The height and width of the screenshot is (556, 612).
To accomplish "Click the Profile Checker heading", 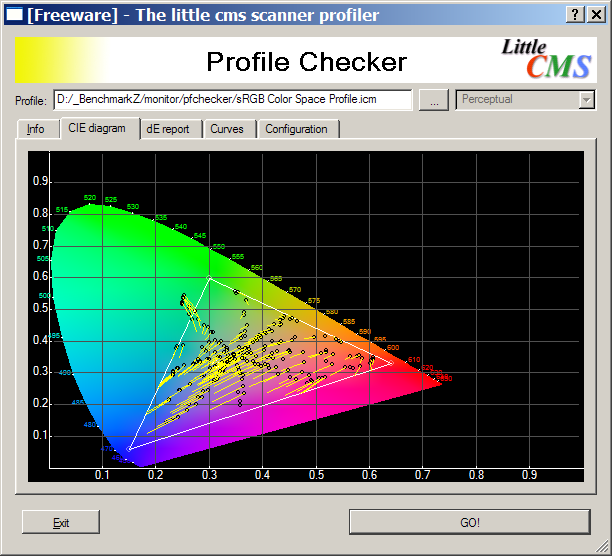I will point(306,62).
